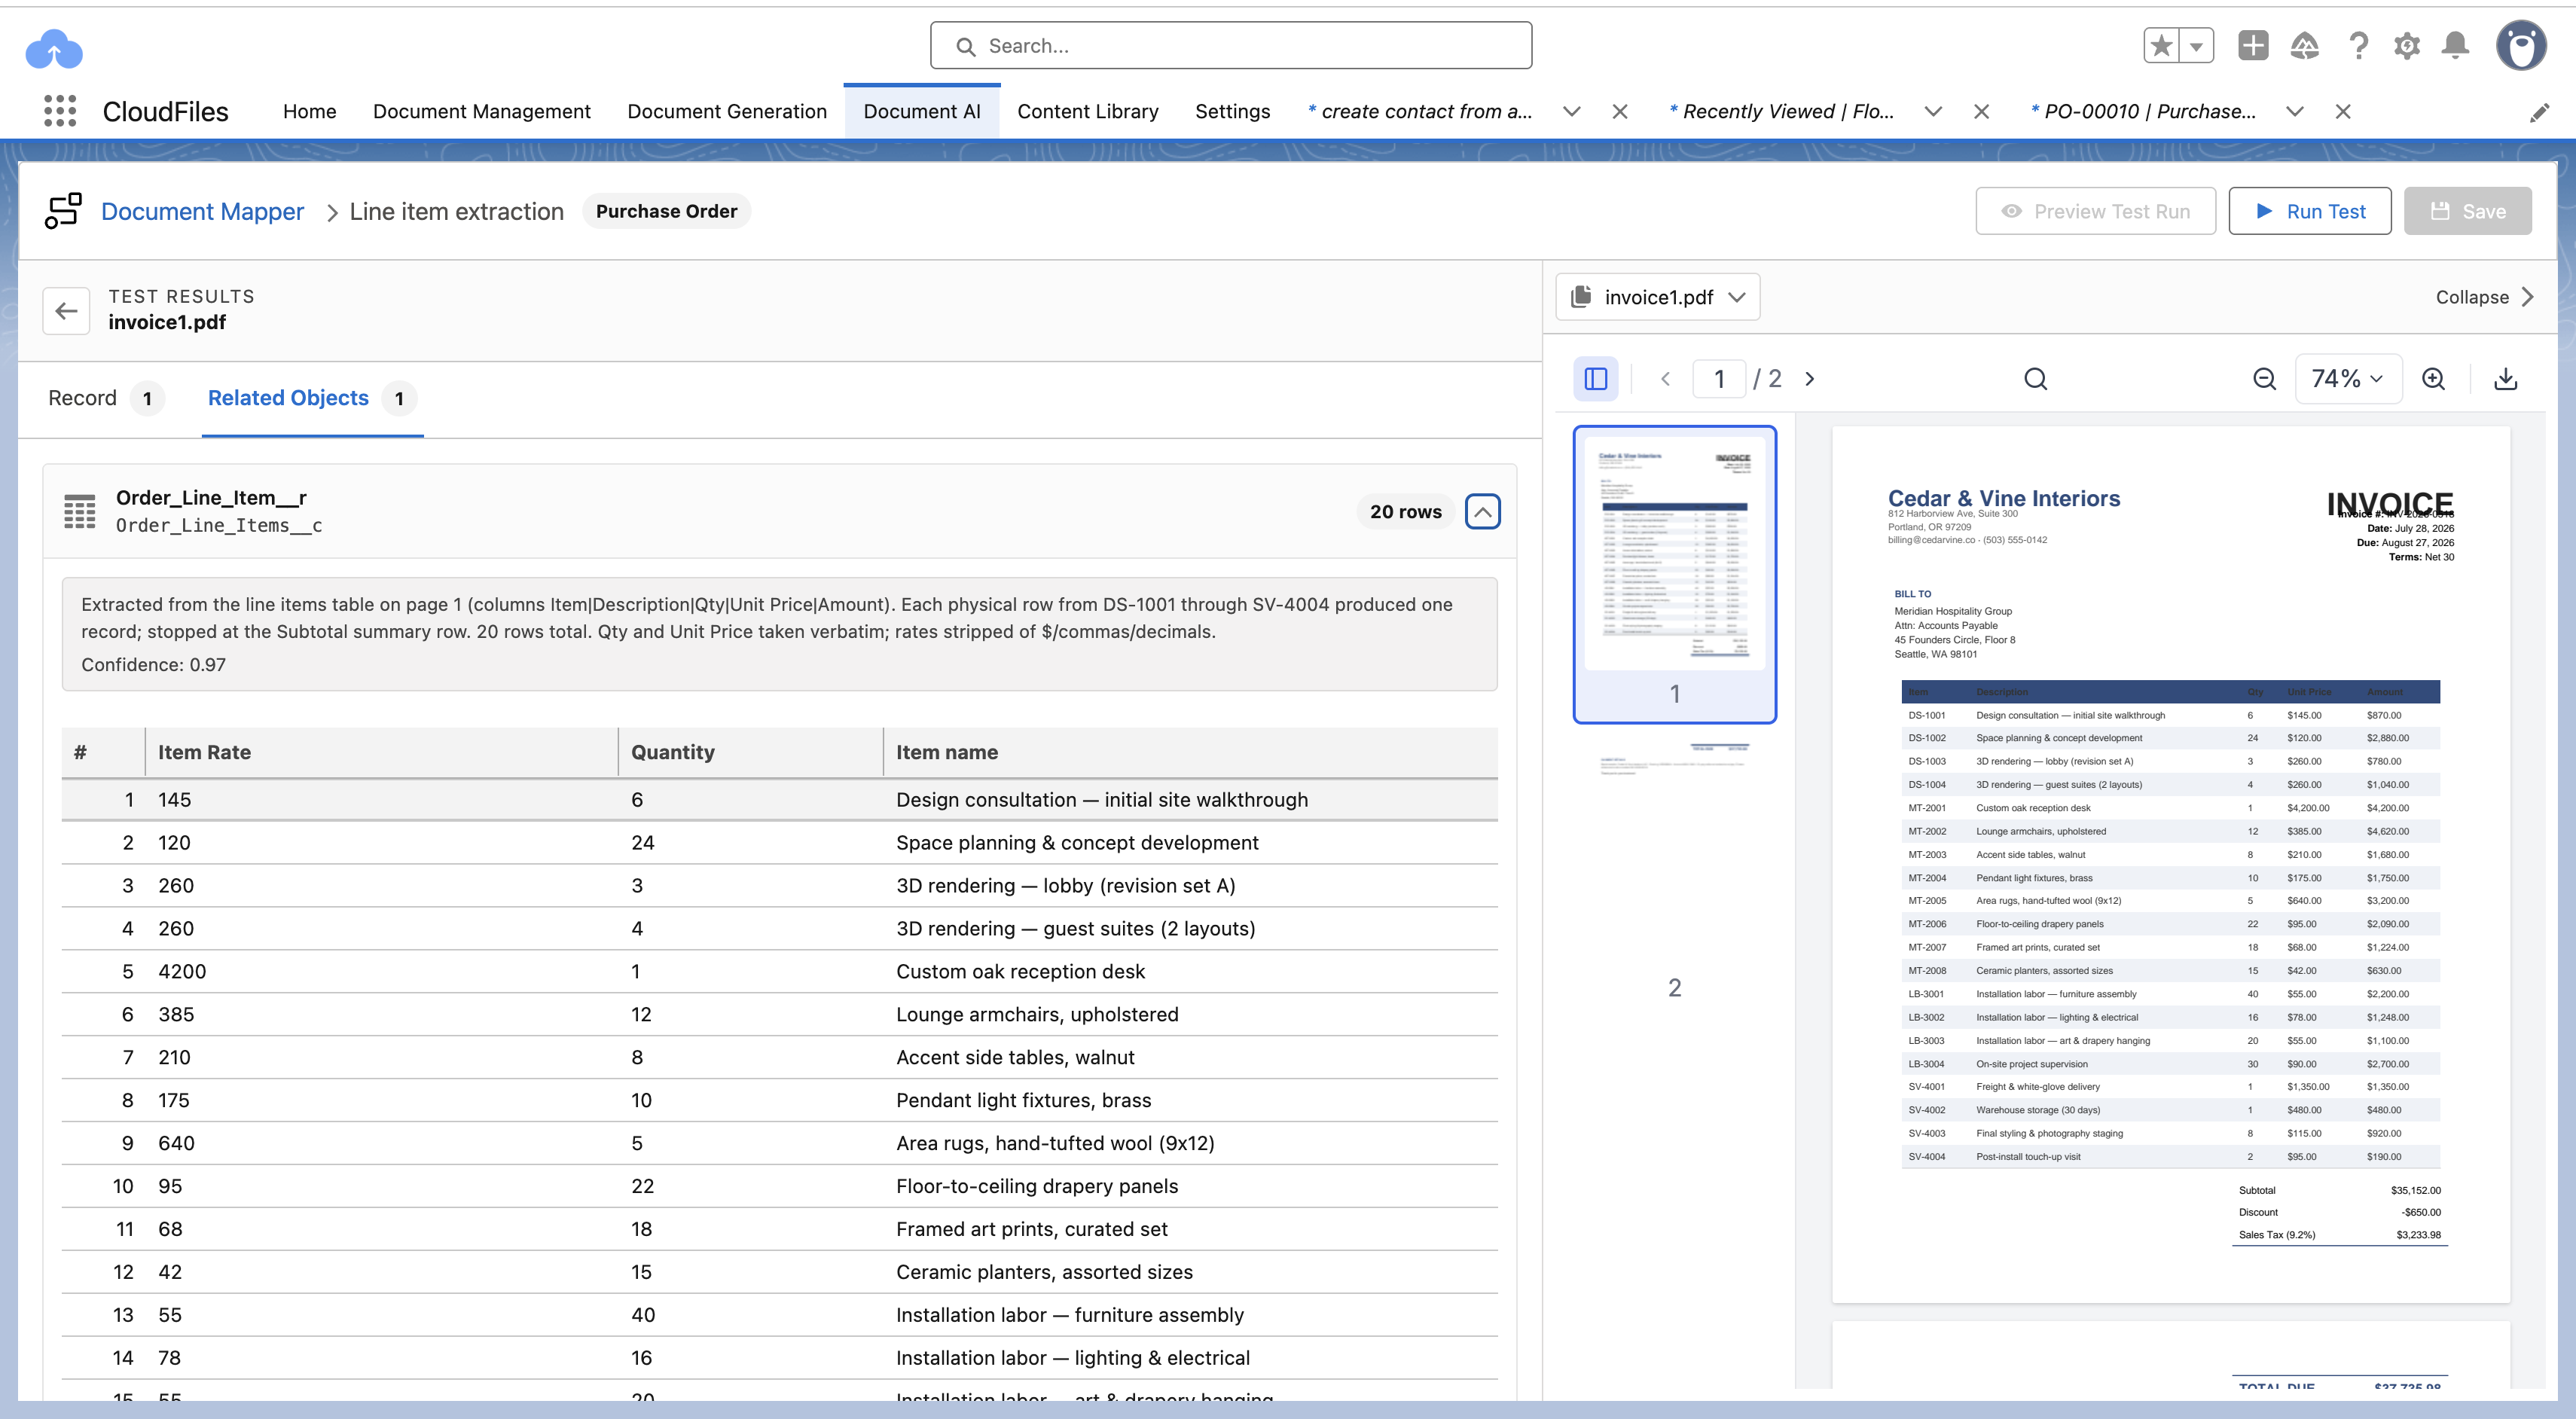The image size is (2576, 1419).
Task: Click the Save button
Action: click(x=2468, y=211)
